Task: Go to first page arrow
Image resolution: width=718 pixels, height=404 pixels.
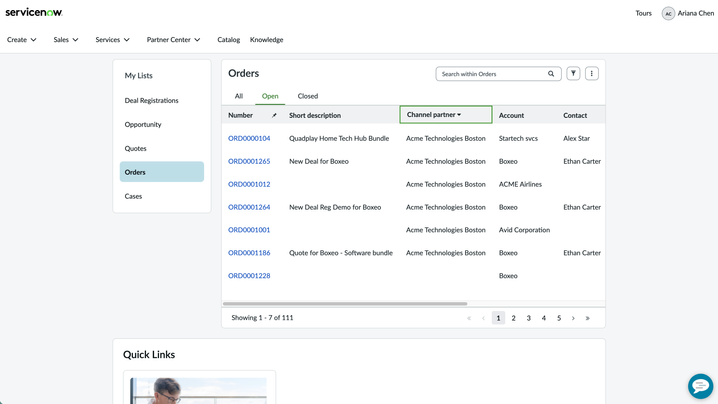Action: (469, 318)
